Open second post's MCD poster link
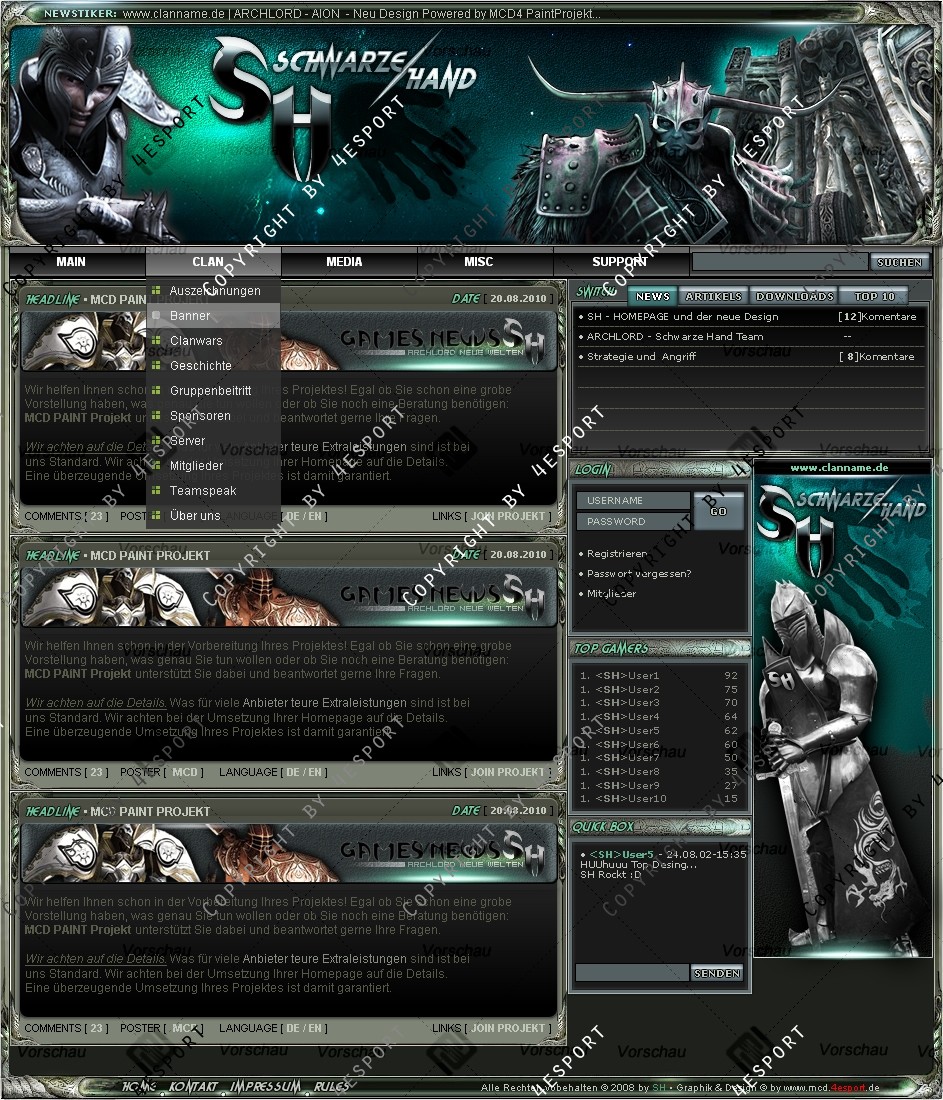943x1100 pixels. 185,772
